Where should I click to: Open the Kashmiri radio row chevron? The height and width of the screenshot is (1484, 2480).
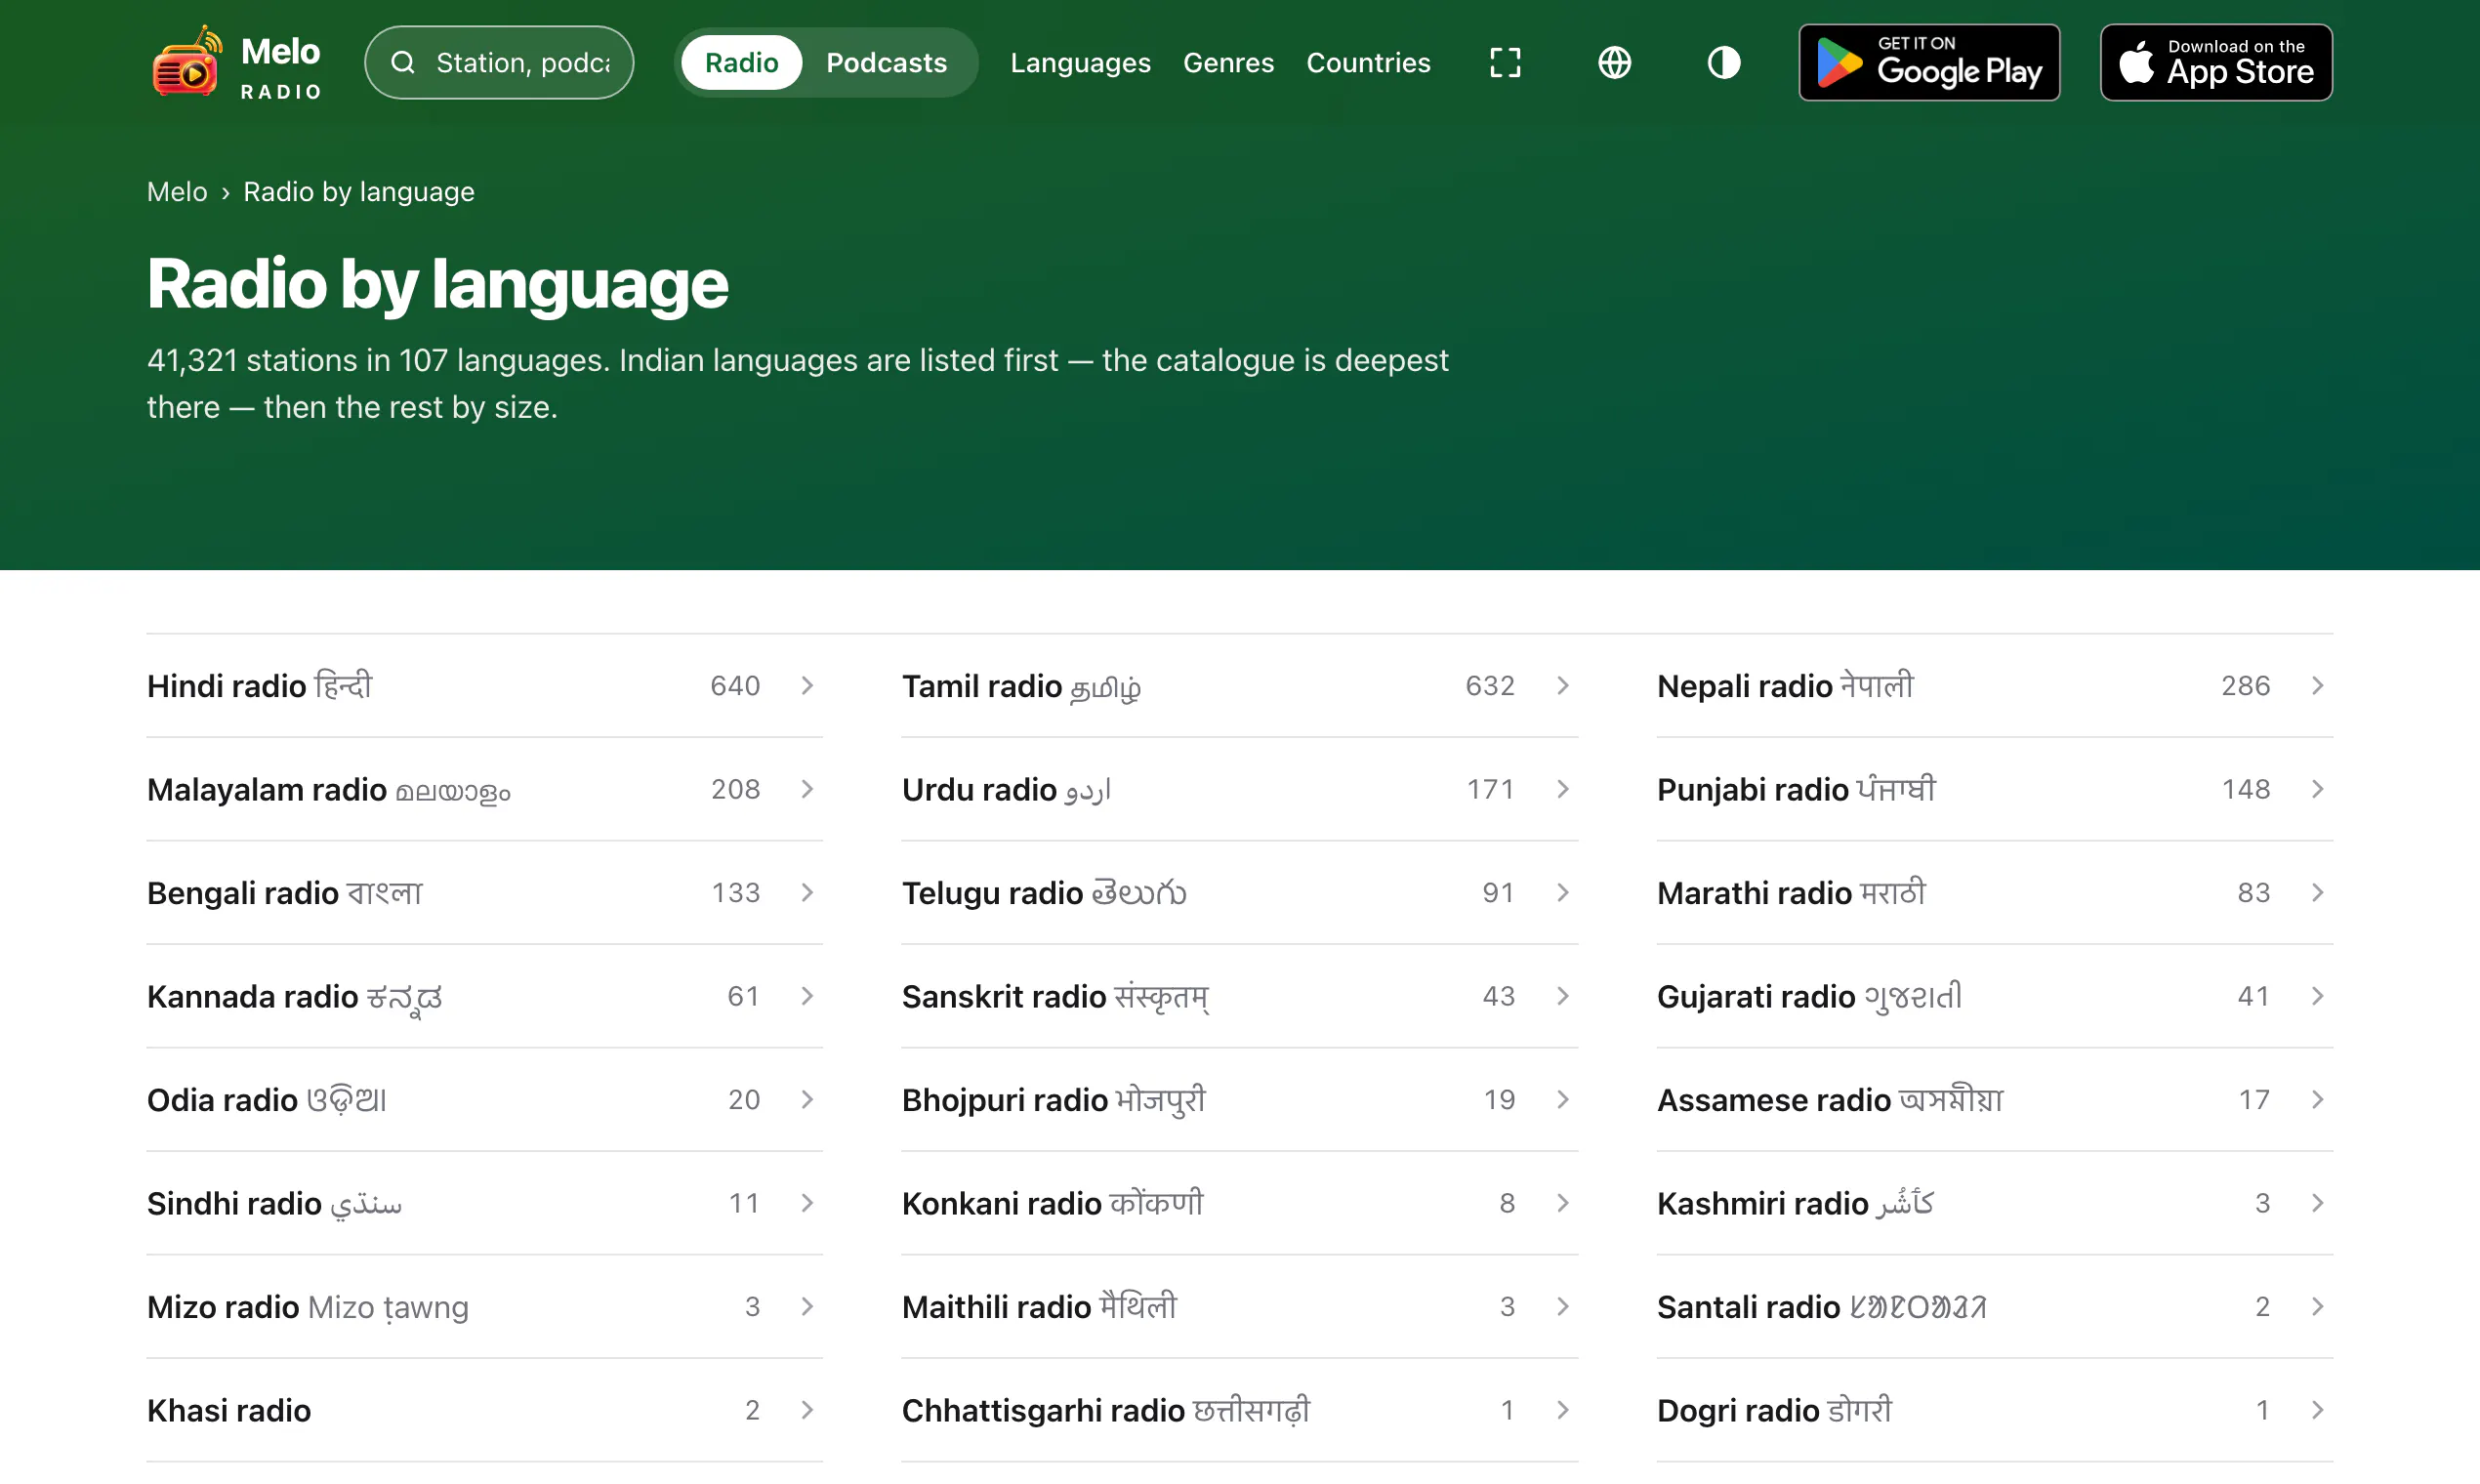(x=2317, y=1203)
